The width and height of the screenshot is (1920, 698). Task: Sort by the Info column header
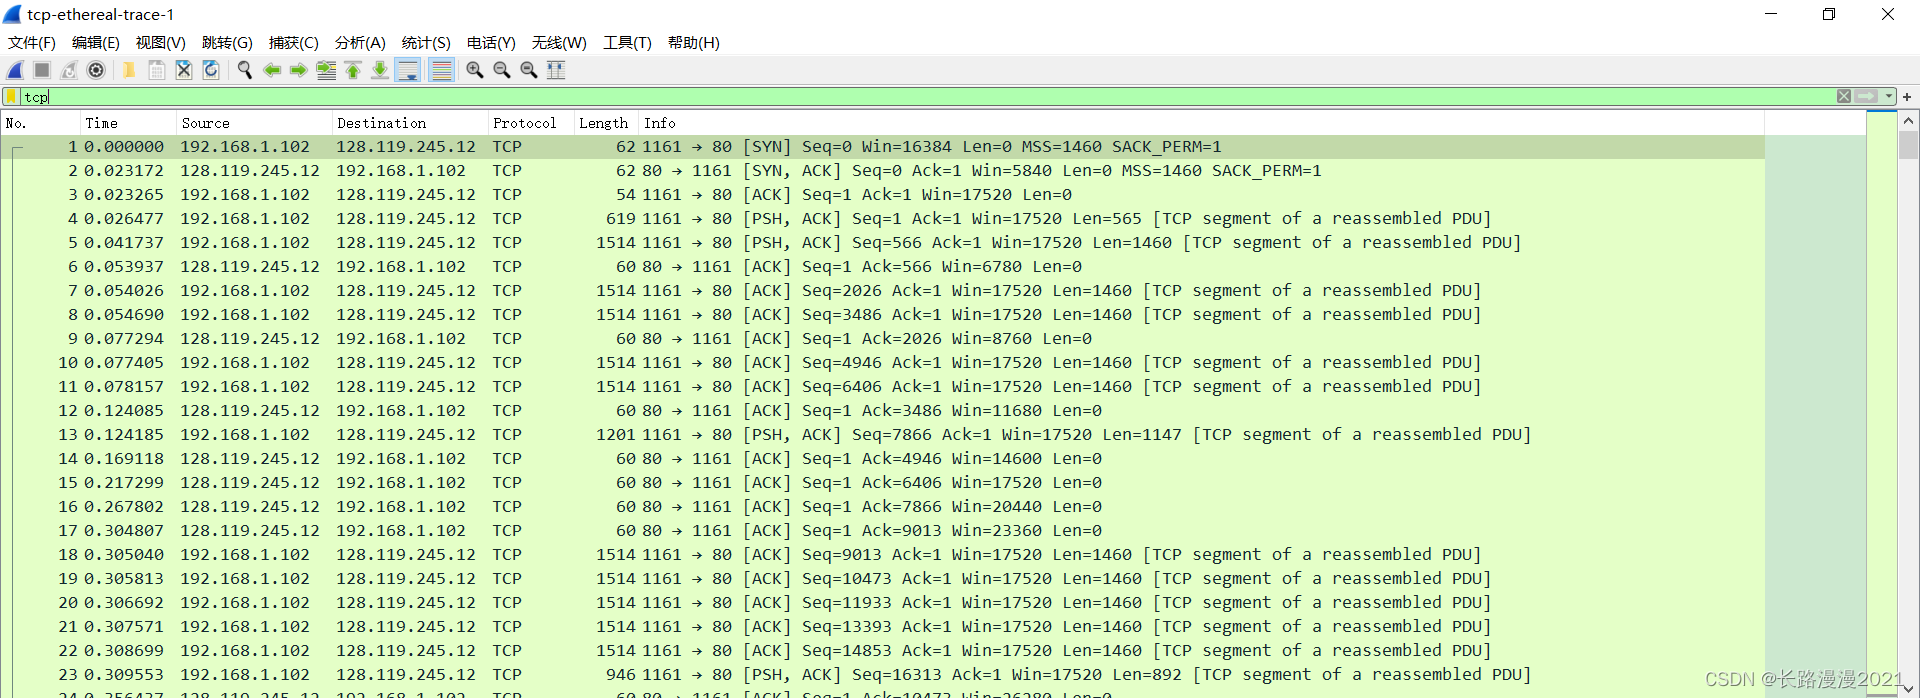1202,123
